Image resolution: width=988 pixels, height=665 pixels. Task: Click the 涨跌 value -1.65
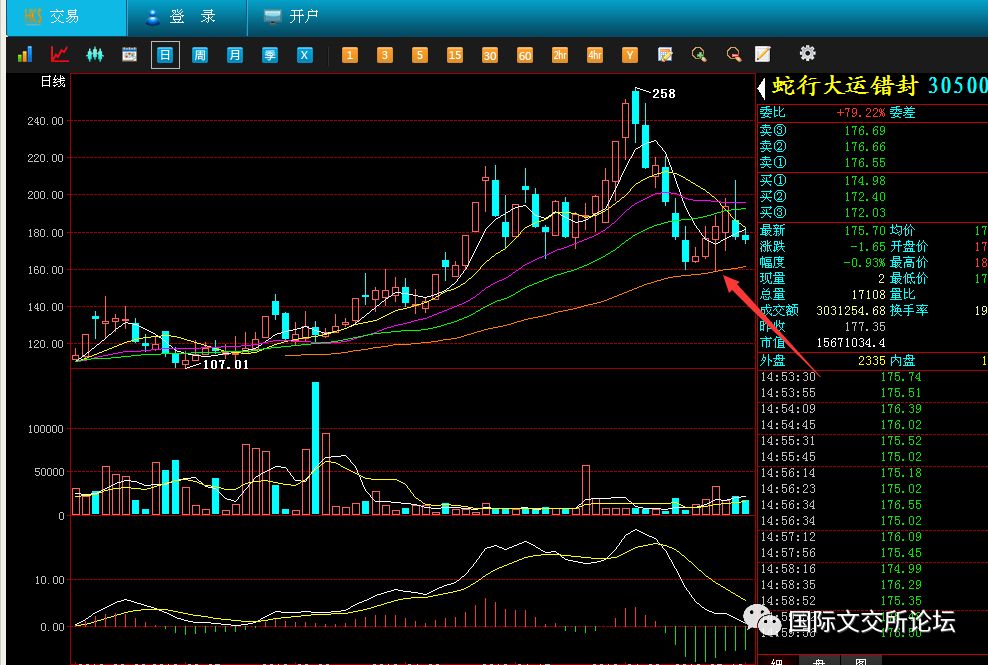(868, 246)
